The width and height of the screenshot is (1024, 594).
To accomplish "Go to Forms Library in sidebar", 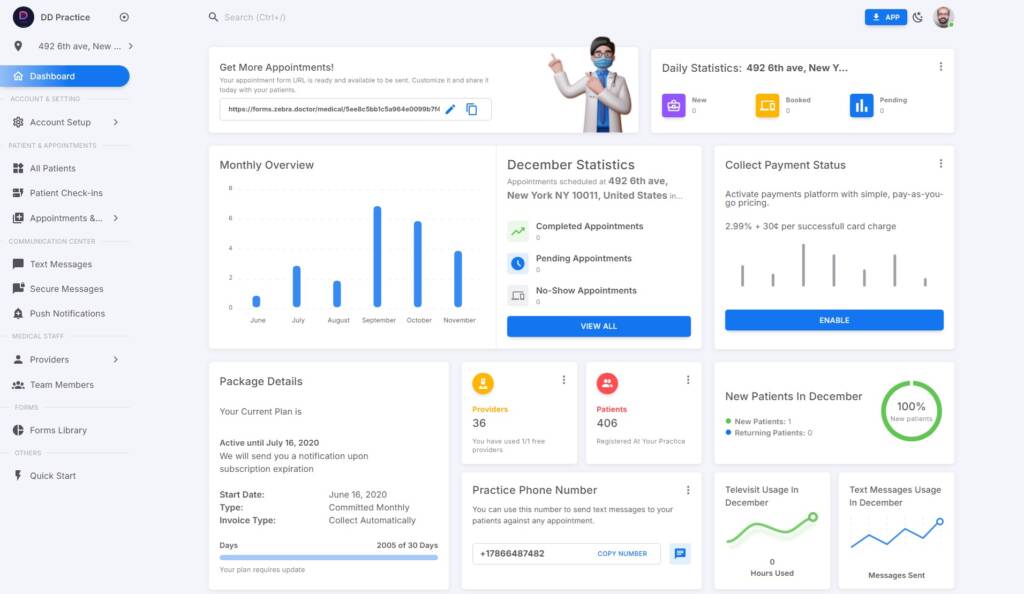I will point(58,430).
